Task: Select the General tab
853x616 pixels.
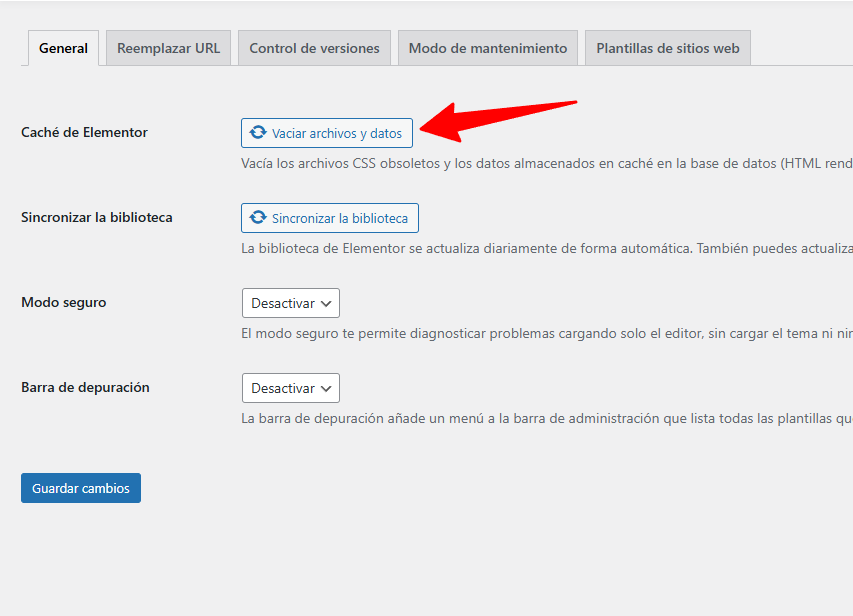Action: 63,48
